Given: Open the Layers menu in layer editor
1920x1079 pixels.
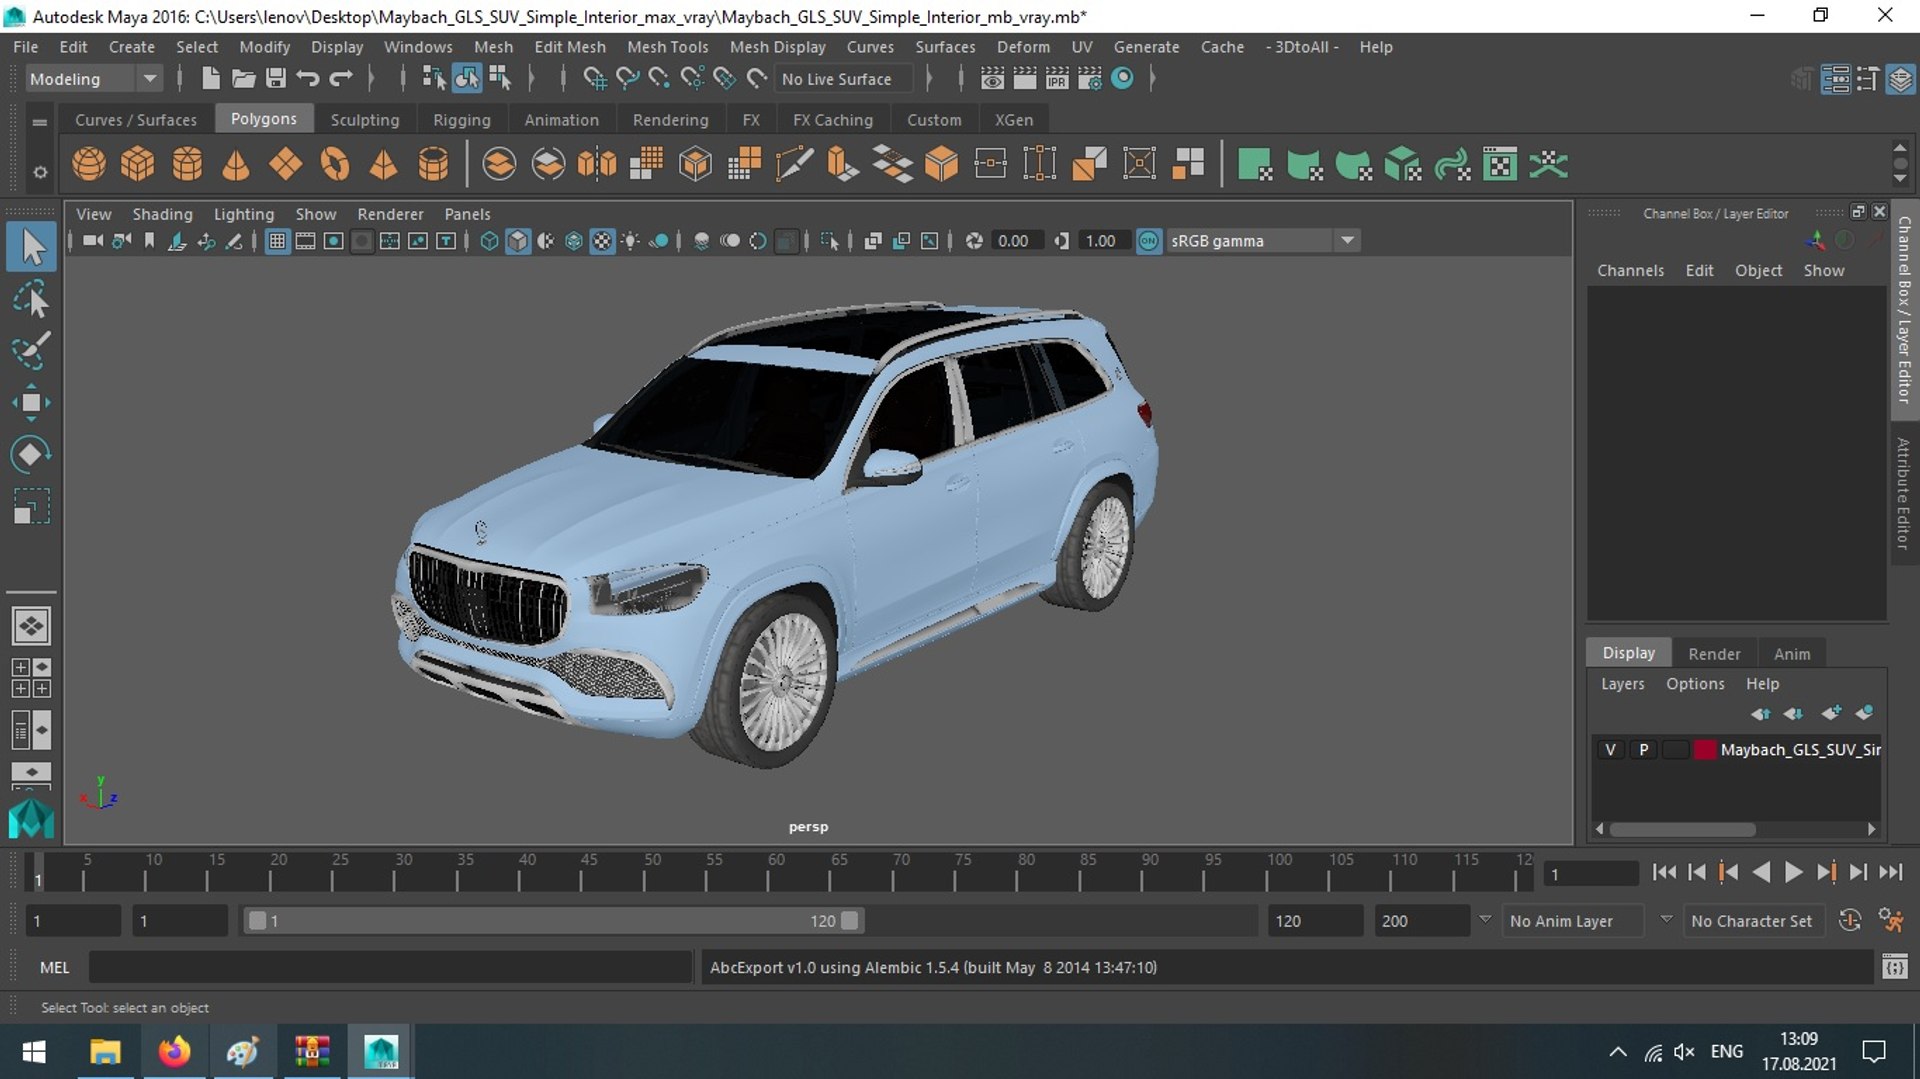Looking at the screenshot, I should click(x=1622, y=684).
